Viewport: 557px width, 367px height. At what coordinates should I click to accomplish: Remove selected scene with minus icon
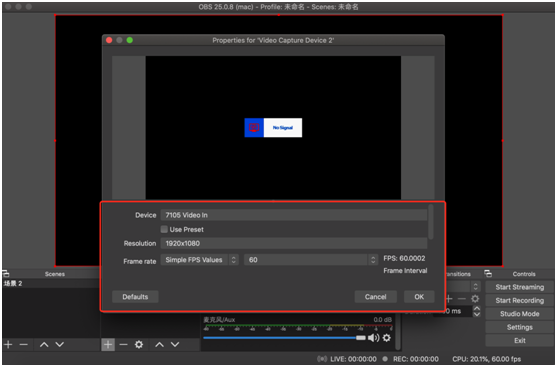click(23, 344)
